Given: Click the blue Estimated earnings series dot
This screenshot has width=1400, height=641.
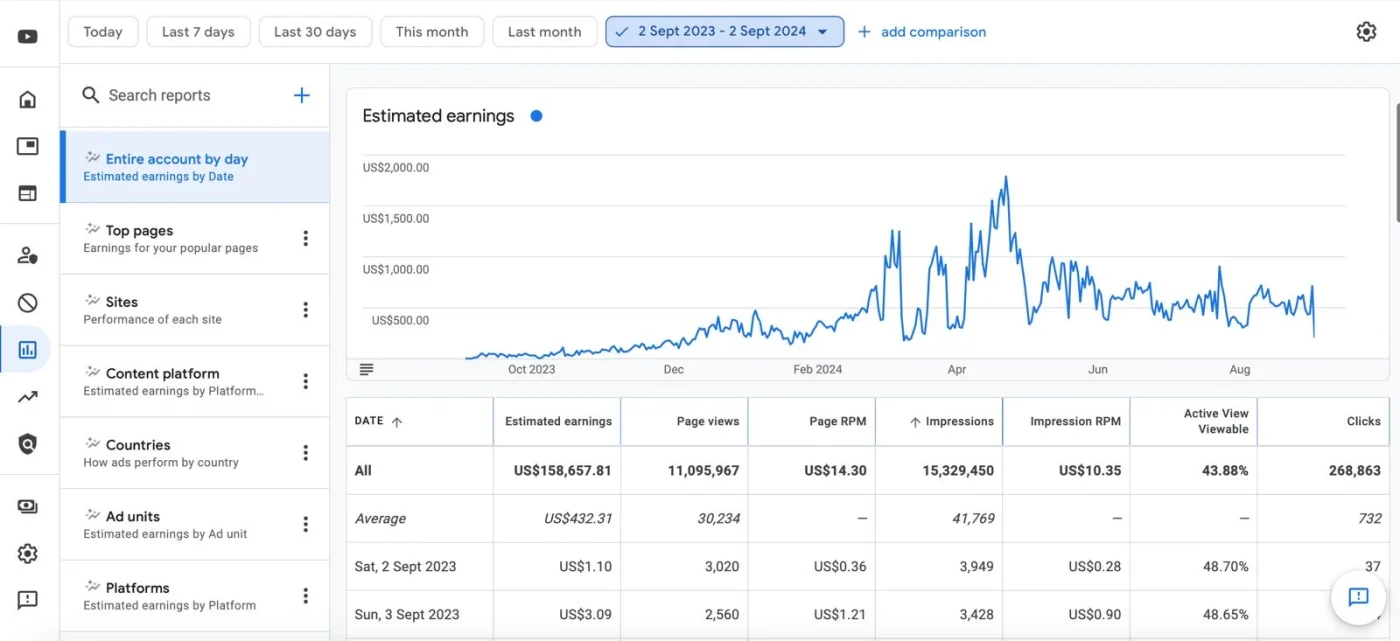Looking at the screenshot, I should pyautogui.click(x=536, y=116).
